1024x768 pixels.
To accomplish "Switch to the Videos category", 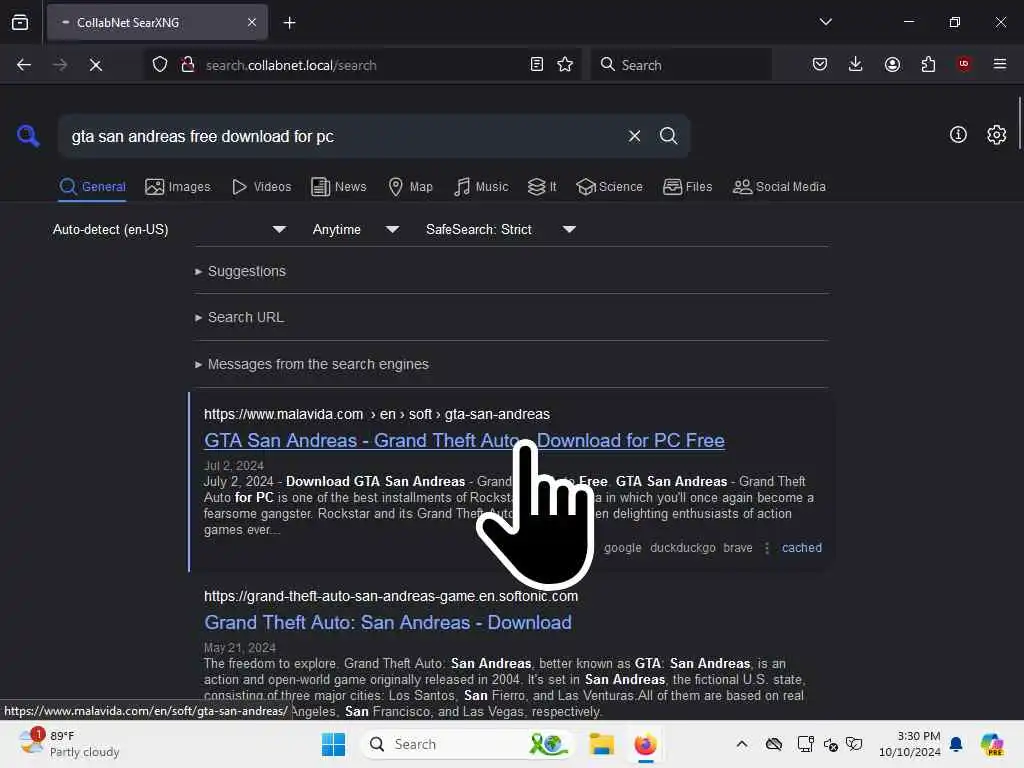I will [261, 187].
